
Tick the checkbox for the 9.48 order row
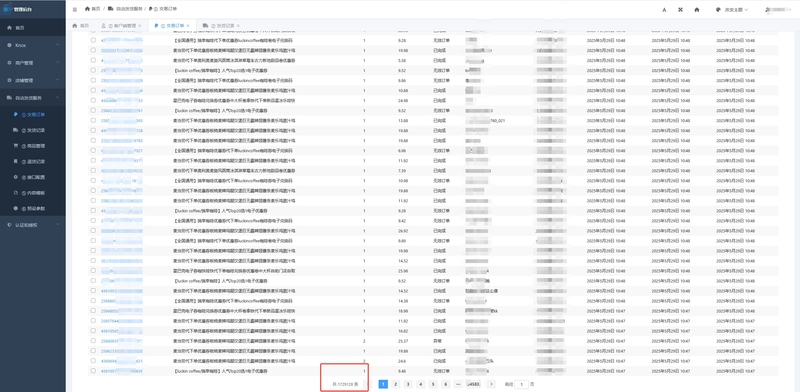pyautogui.click(x=93, y=371)
